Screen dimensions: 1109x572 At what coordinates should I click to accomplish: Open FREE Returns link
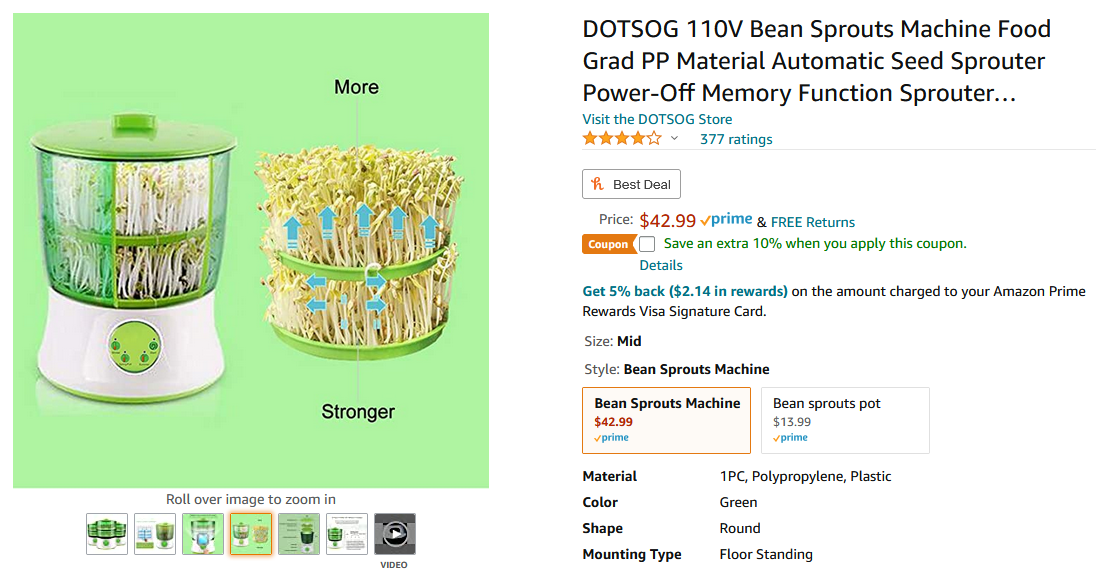click(813, 222)
